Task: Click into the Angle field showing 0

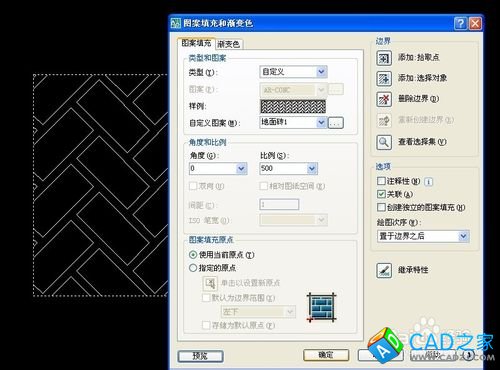Action: click(x=213, y=169)
